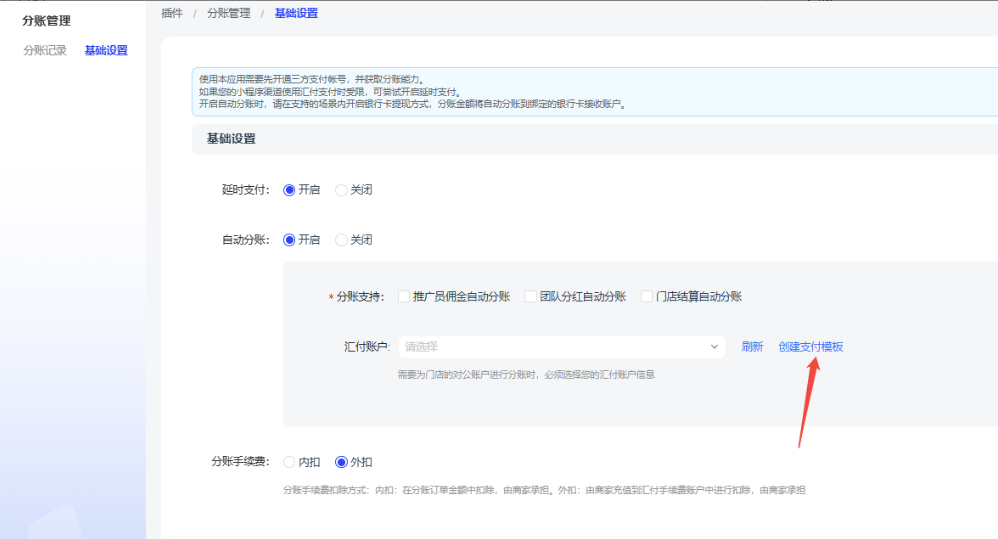Click the 汇付账户 dropdown chevron arrow
This screenshot has width=998, height=539.
tap(714, 347)
